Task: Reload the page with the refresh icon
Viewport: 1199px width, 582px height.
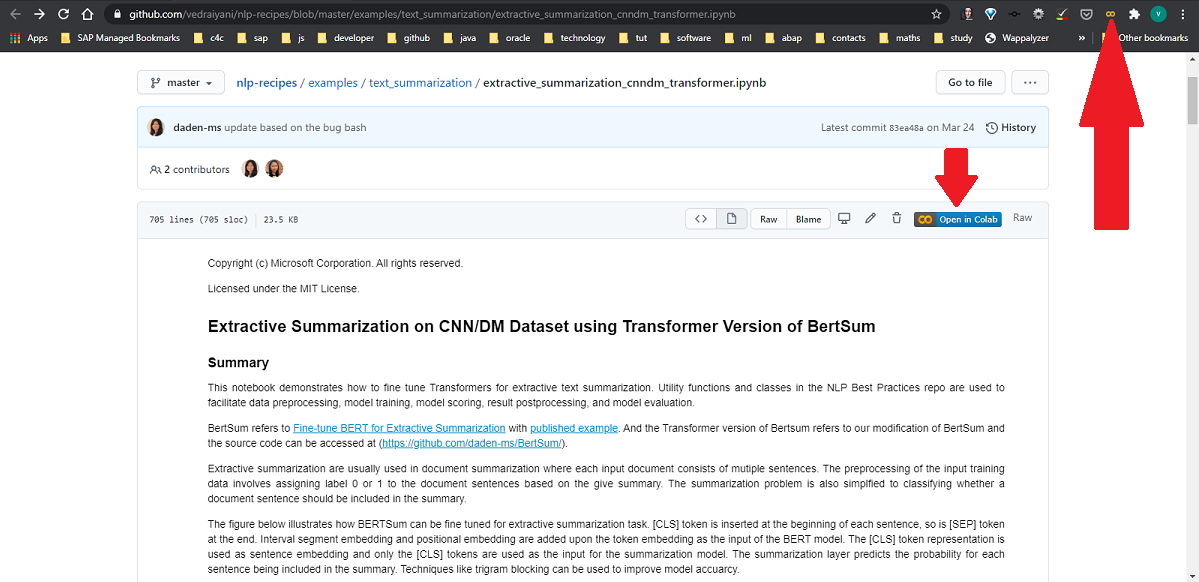Action: (64, 14)
